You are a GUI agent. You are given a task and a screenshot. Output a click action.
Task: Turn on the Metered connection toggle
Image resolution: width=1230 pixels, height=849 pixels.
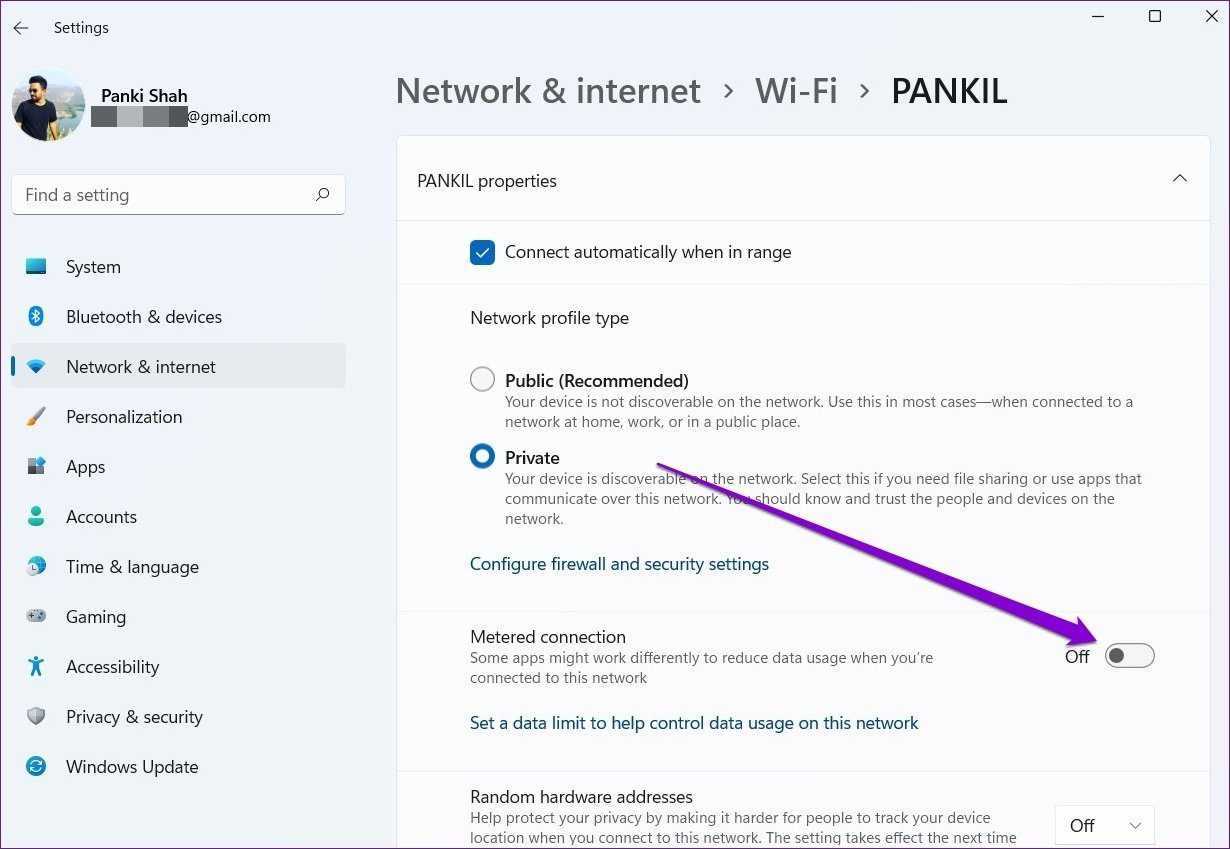1129,656
